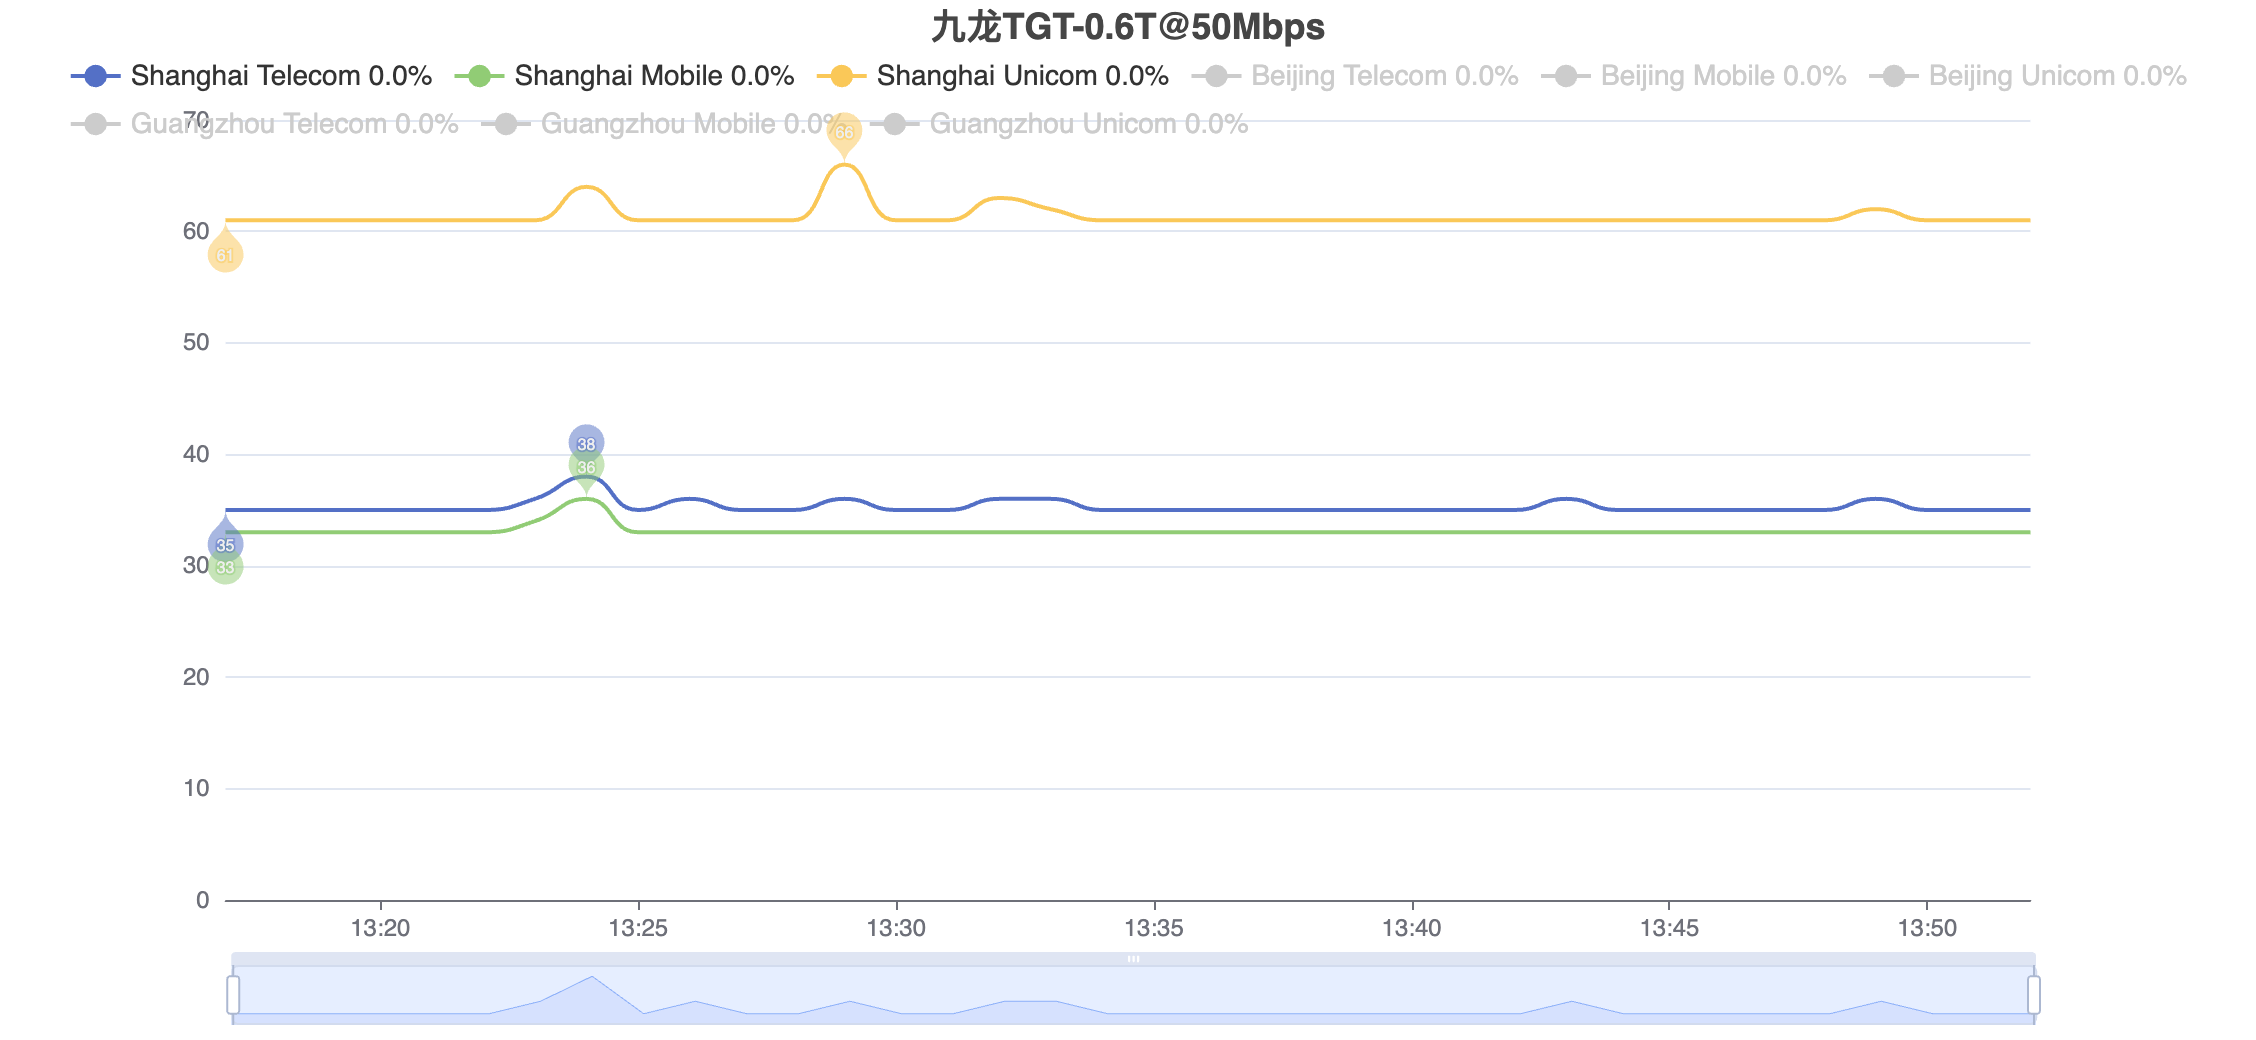2256x1040 pixels.
Task: Click the chart title 九龙TGT-0.6T@50Mbps
Action: pyautogui.click(x=1128, y=27)
